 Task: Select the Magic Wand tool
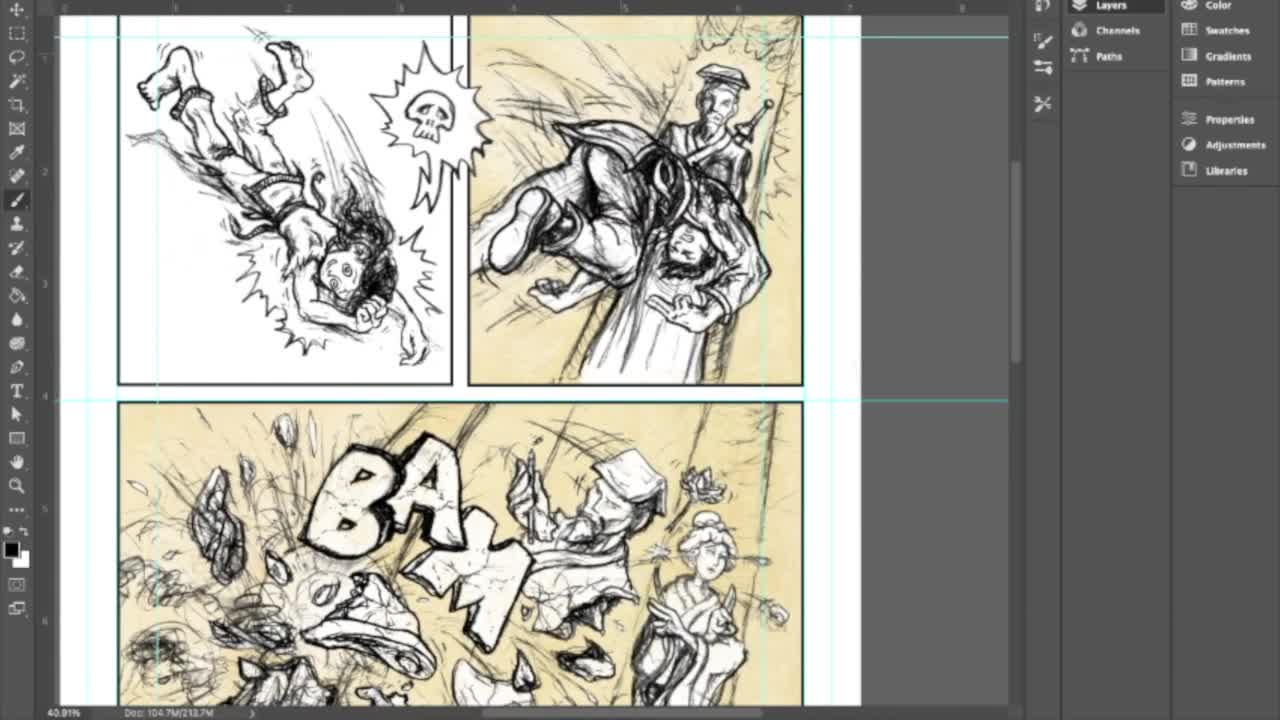tap(17, 81)
